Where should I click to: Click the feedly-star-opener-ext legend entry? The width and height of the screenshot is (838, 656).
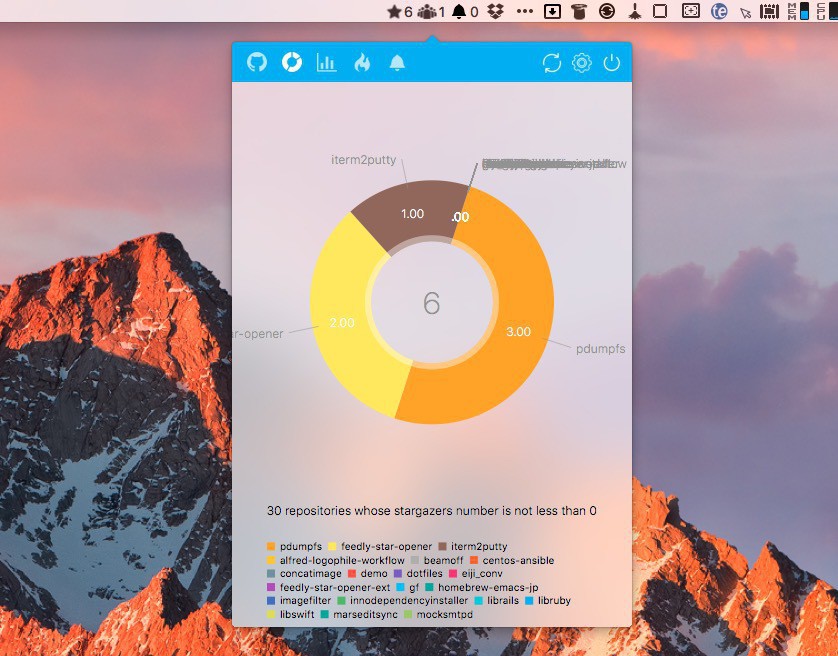coord(328,587)
